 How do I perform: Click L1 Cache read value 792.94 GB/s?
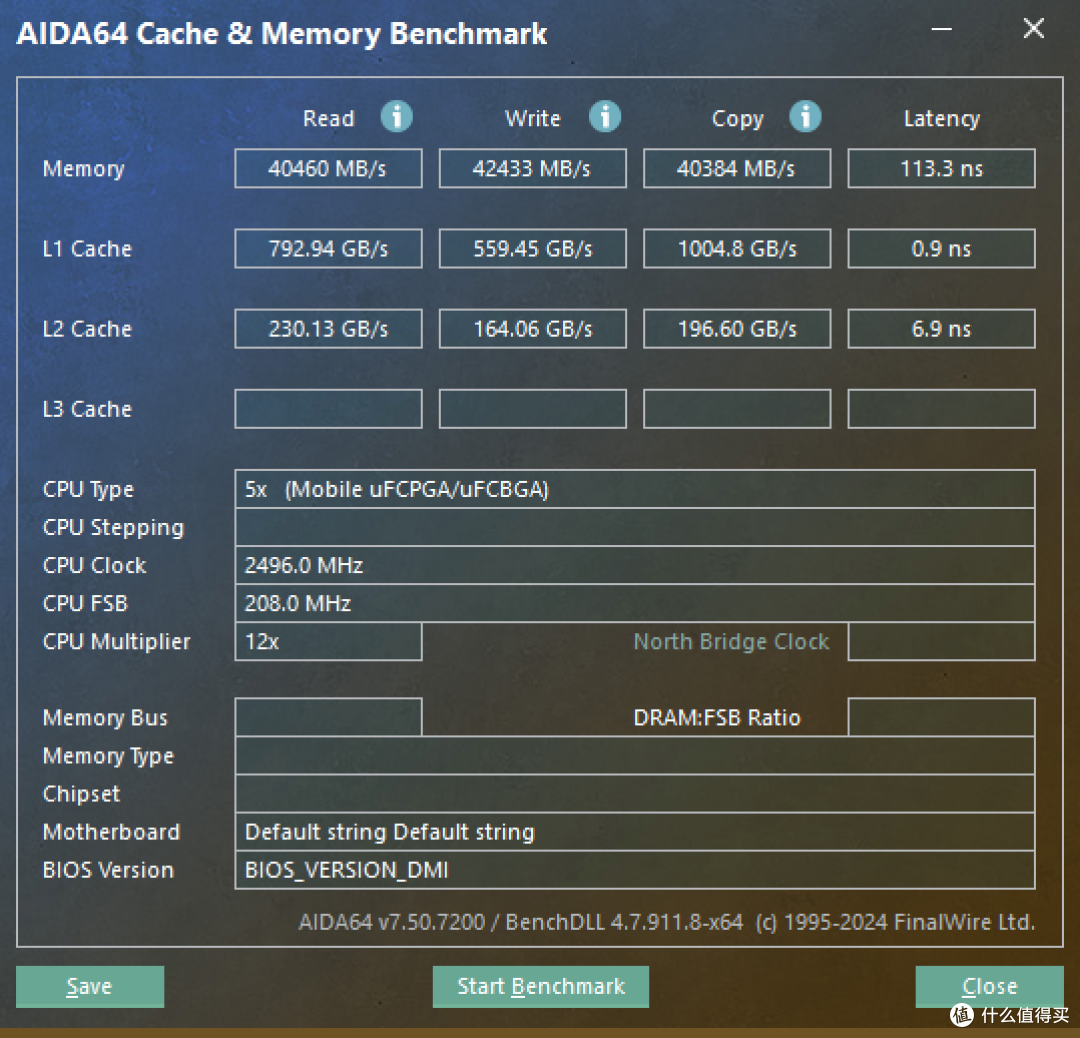click(328, 249)
